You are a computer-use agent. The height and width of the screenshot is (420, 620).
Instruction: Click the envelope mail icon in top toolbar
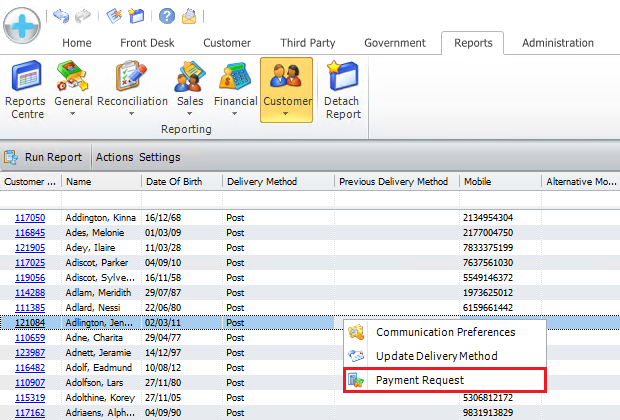189,16
